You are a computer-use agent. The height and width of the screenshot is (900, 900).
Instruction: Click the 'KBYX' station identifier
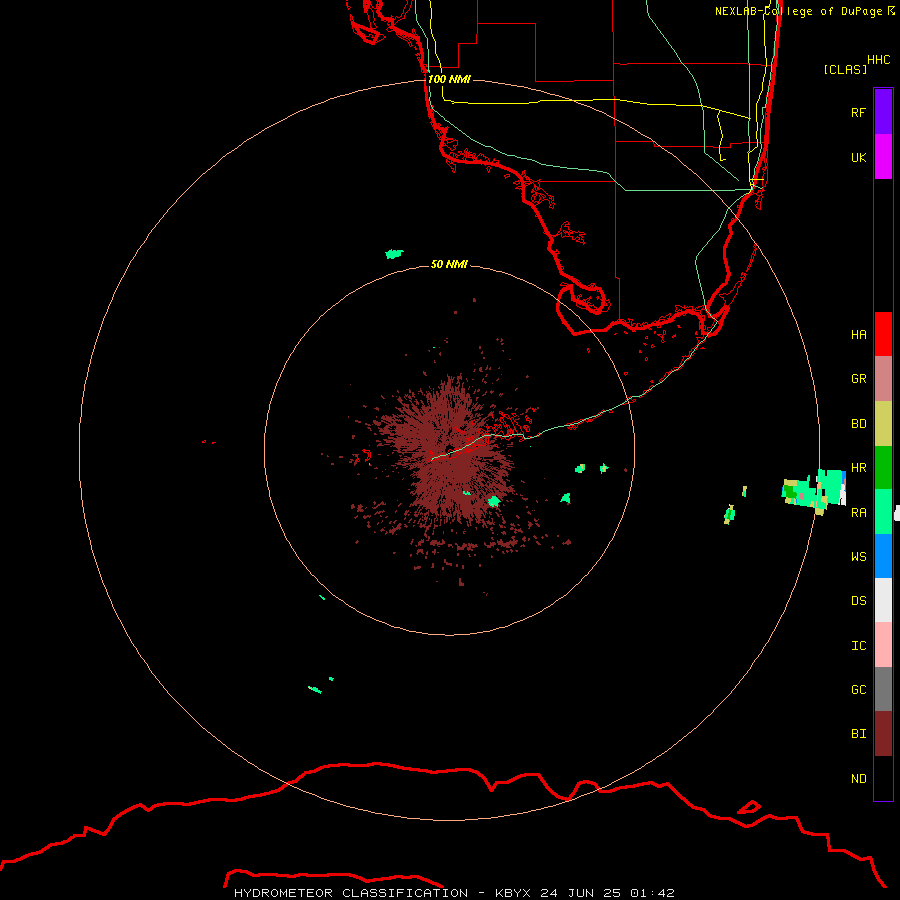513,893
